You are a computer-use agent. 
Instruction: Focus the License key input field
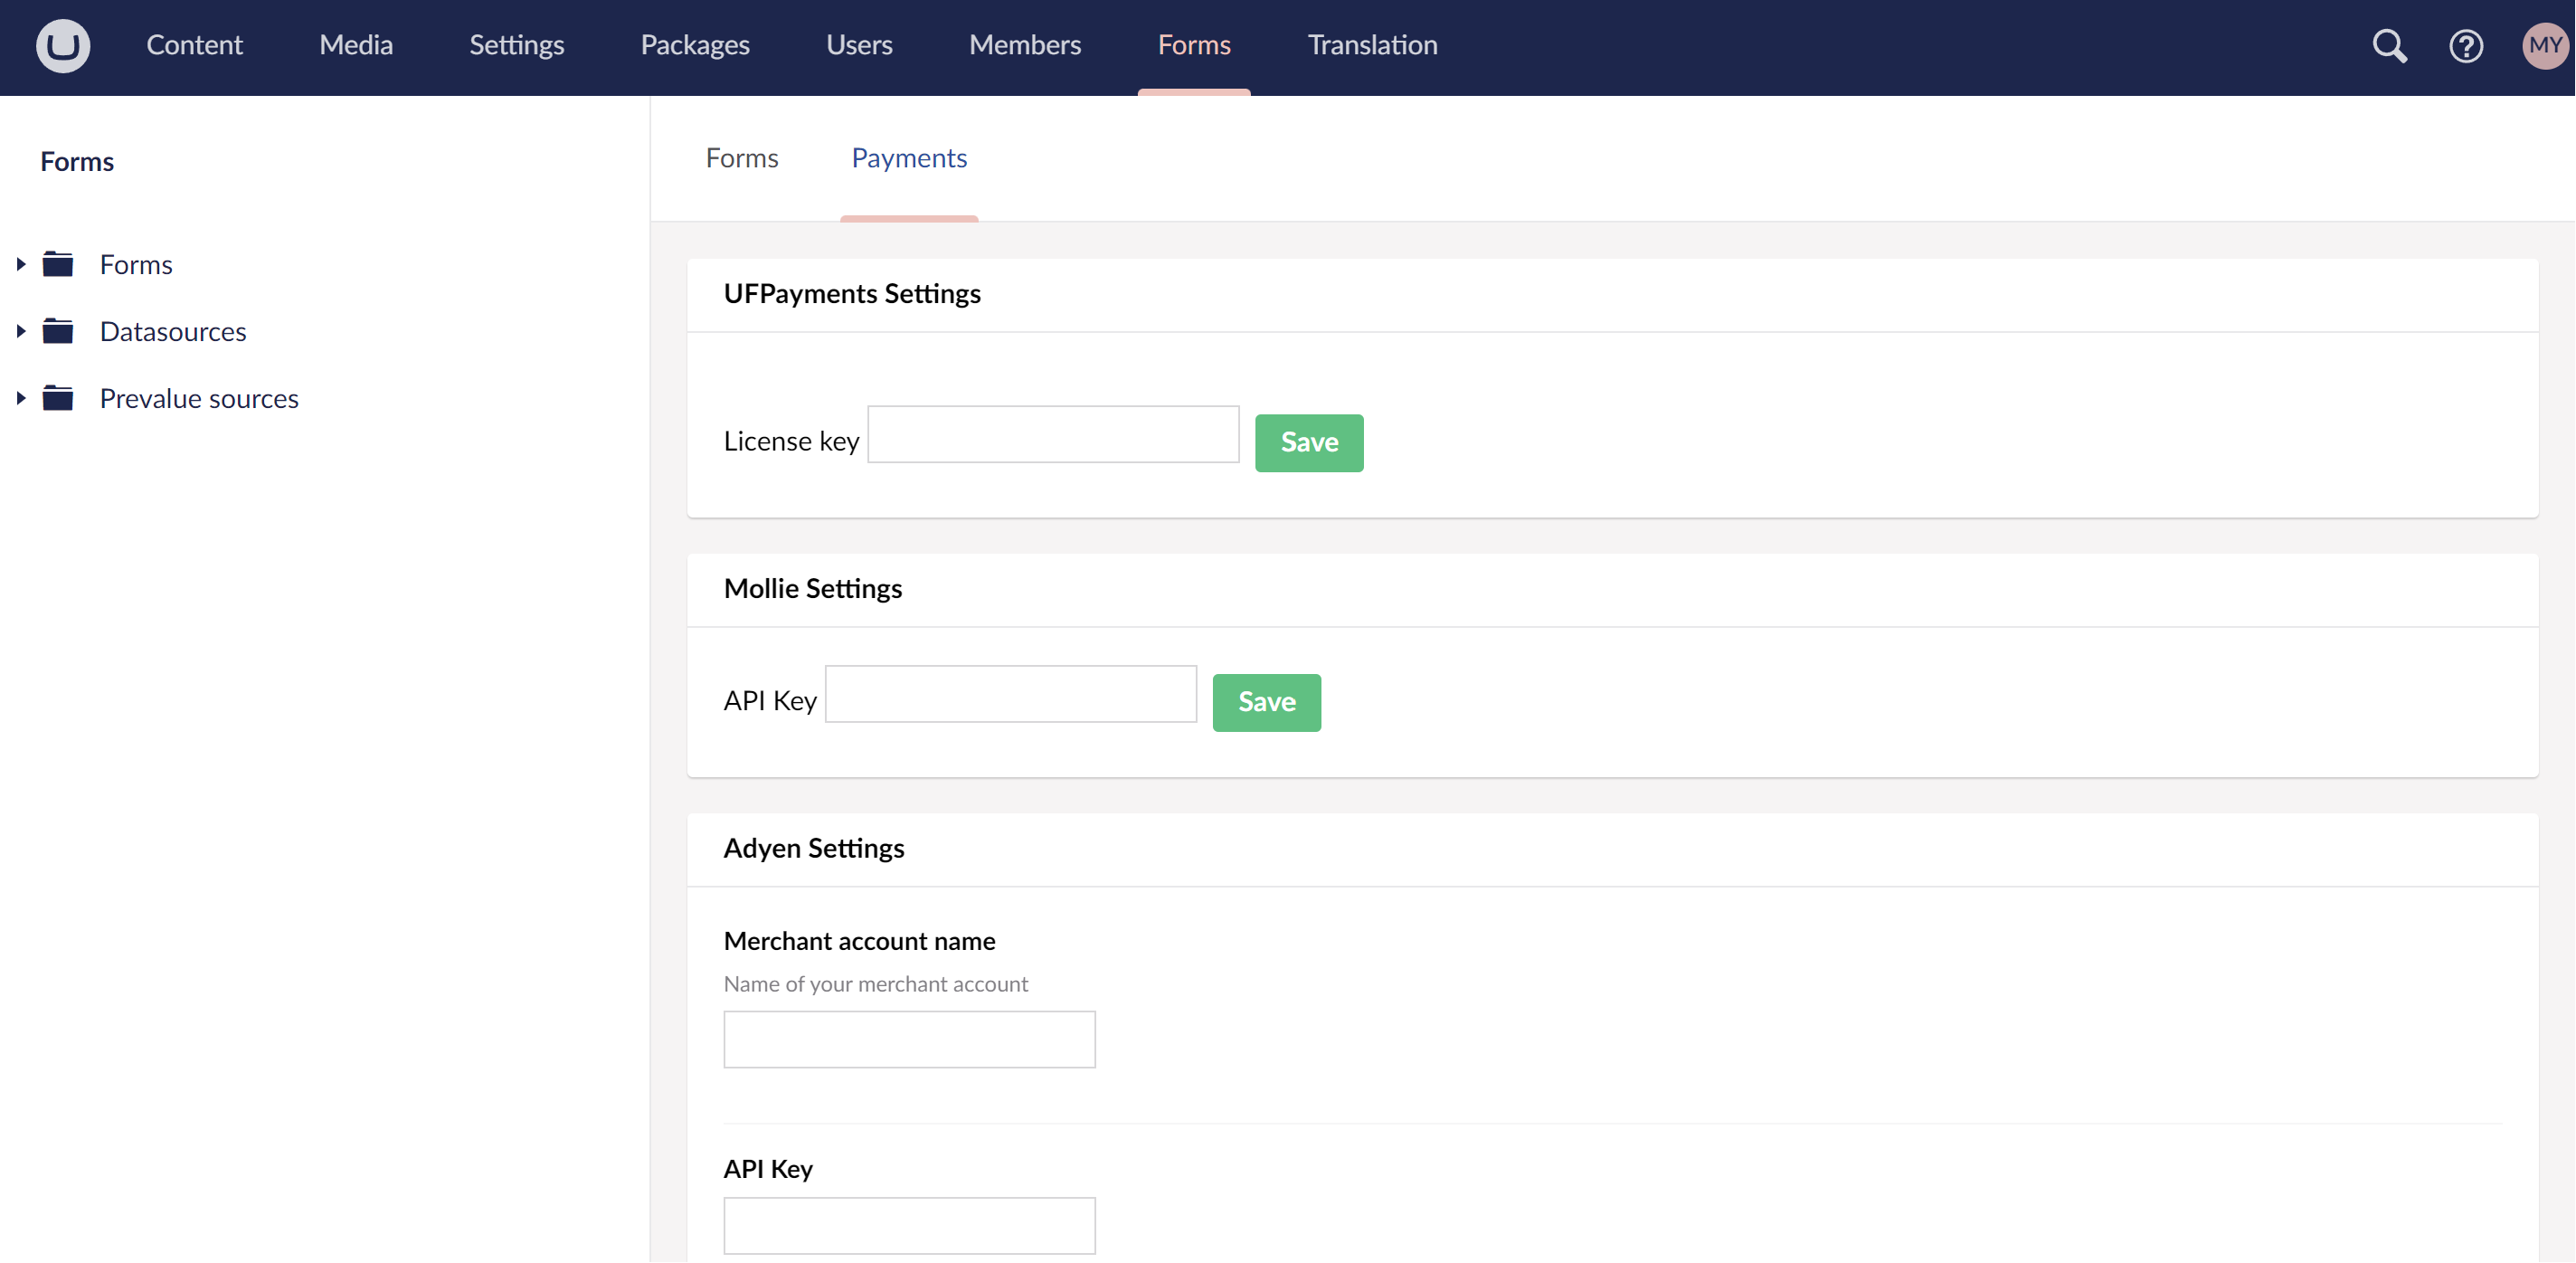1053,434
